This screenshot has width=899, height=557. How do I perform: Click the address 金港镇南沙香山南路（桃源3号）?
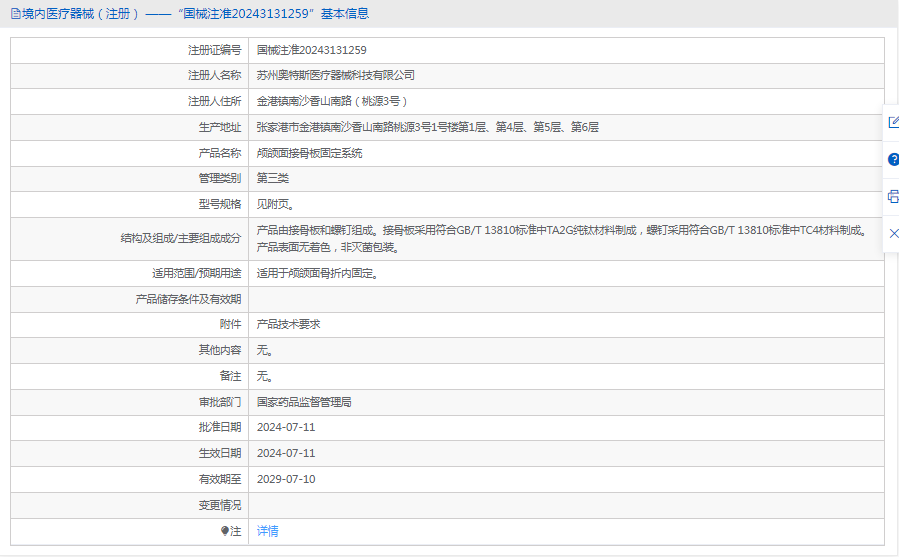332,102
